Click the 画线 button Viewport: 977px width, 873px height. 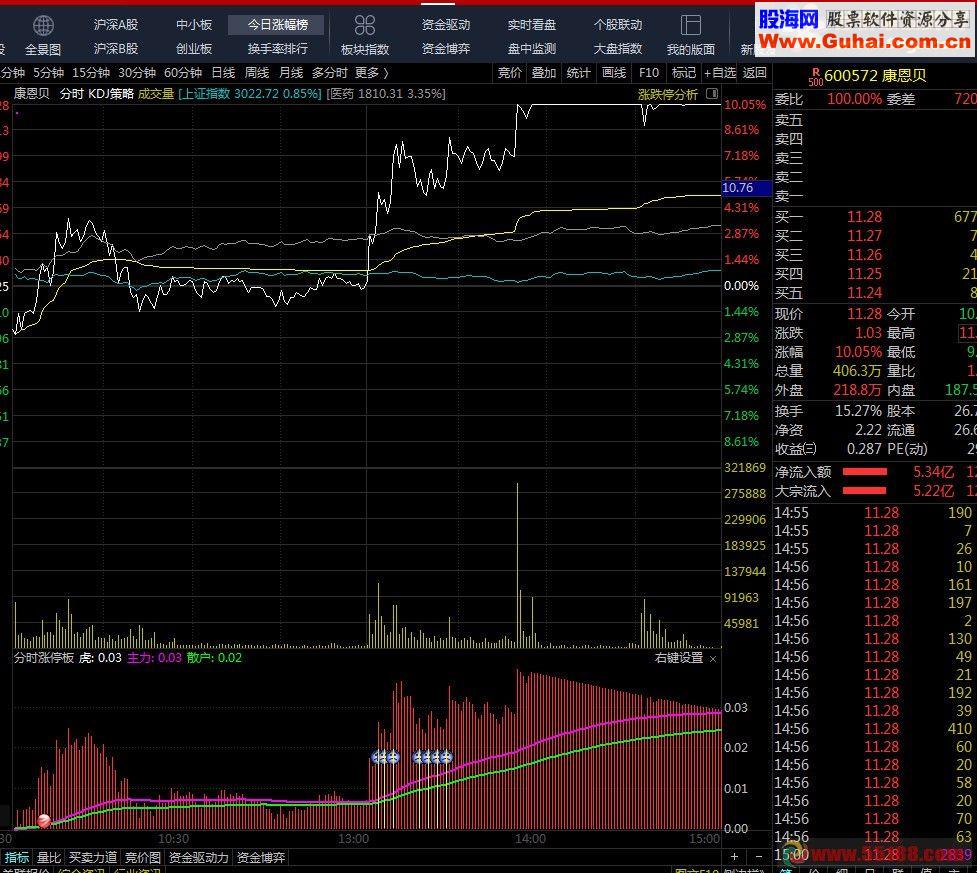[614, 73]
